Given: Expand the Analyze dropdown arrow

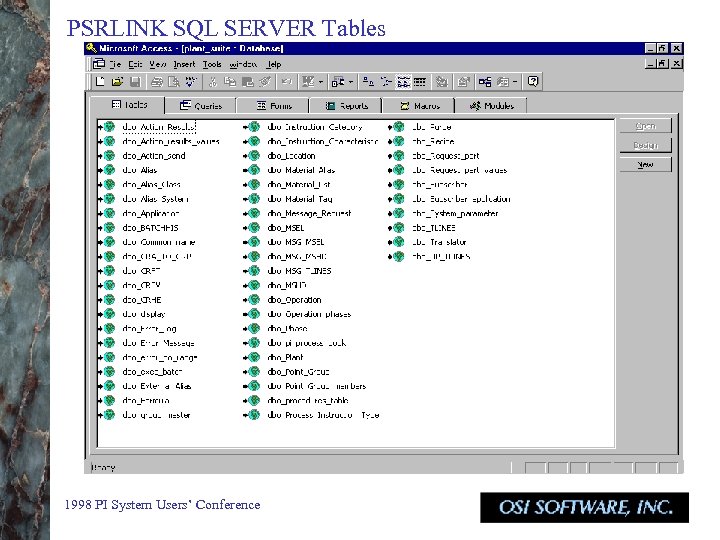Looking at the screenshot, I should coord(351,82).
